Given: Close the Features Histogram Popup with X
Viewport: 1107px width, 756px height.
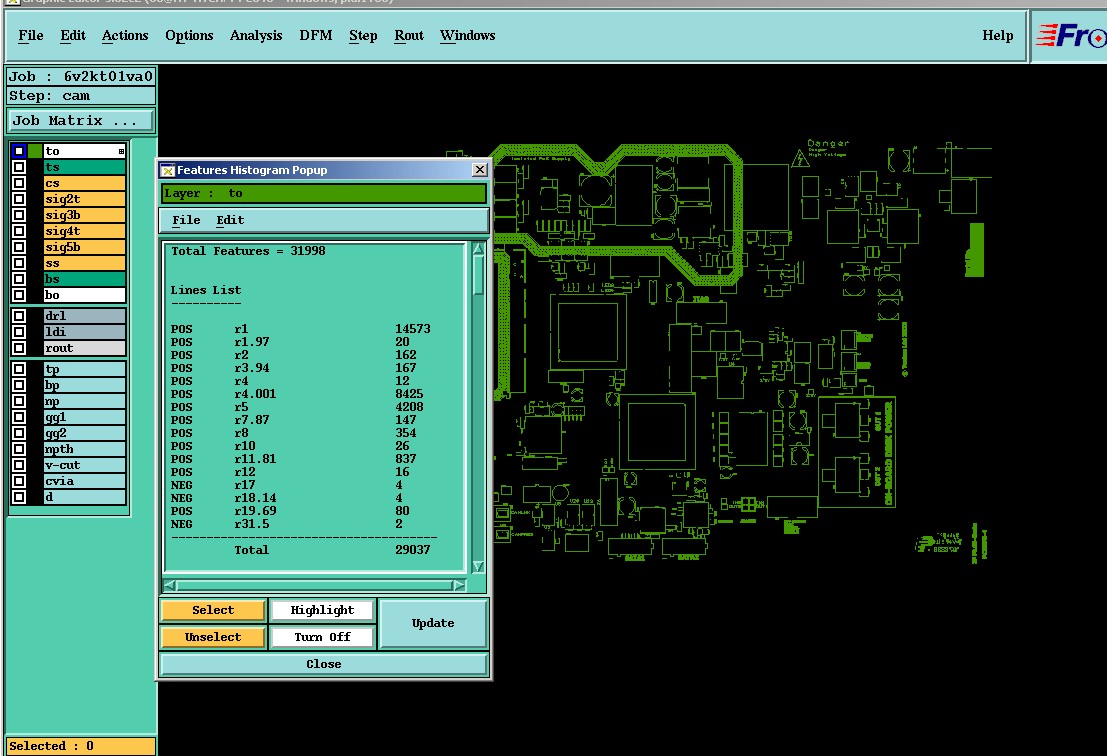Looking at the screenshot, I should pyautogui.click(x=479, y=170).
